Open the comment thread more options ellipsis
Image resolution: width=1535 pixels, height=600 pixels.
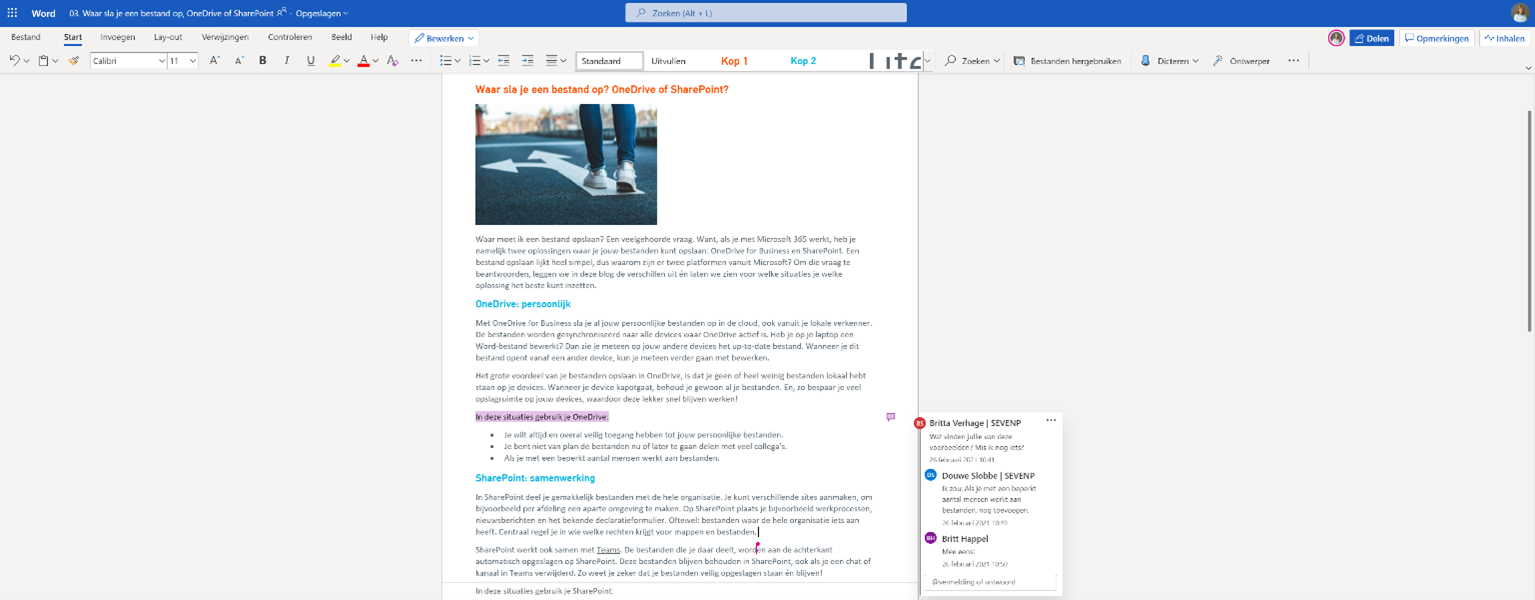click(x=1050, y=420)
